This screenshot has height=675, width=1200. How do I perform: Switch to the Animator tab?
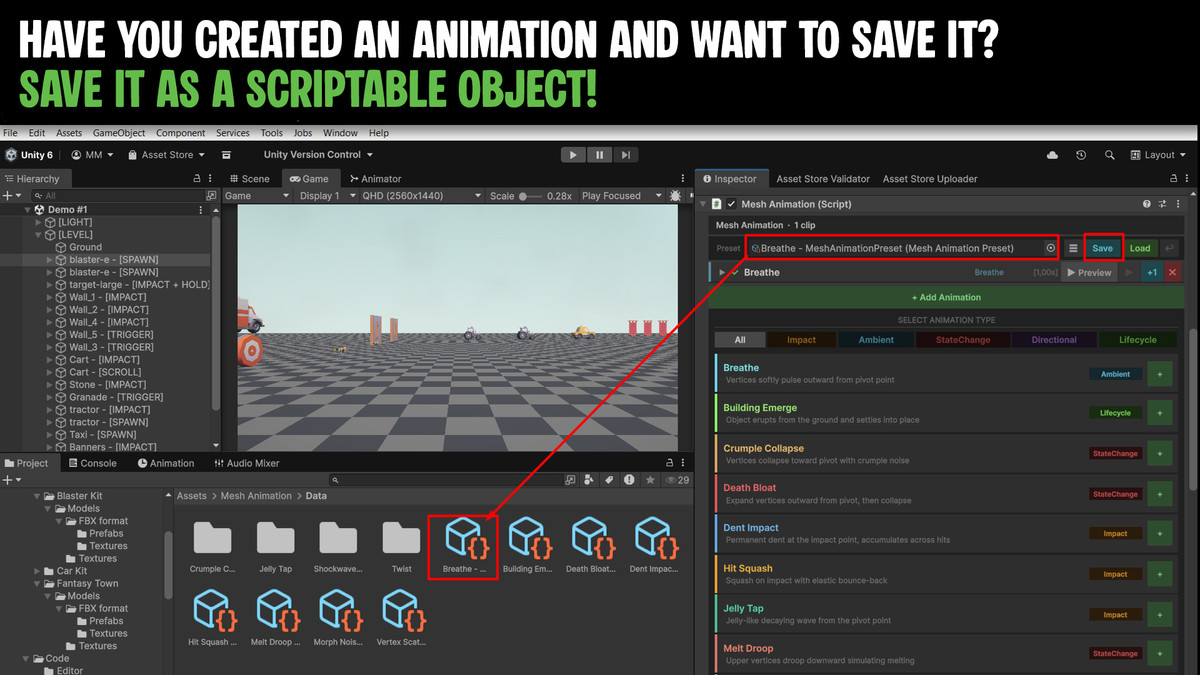click(374, 179)
